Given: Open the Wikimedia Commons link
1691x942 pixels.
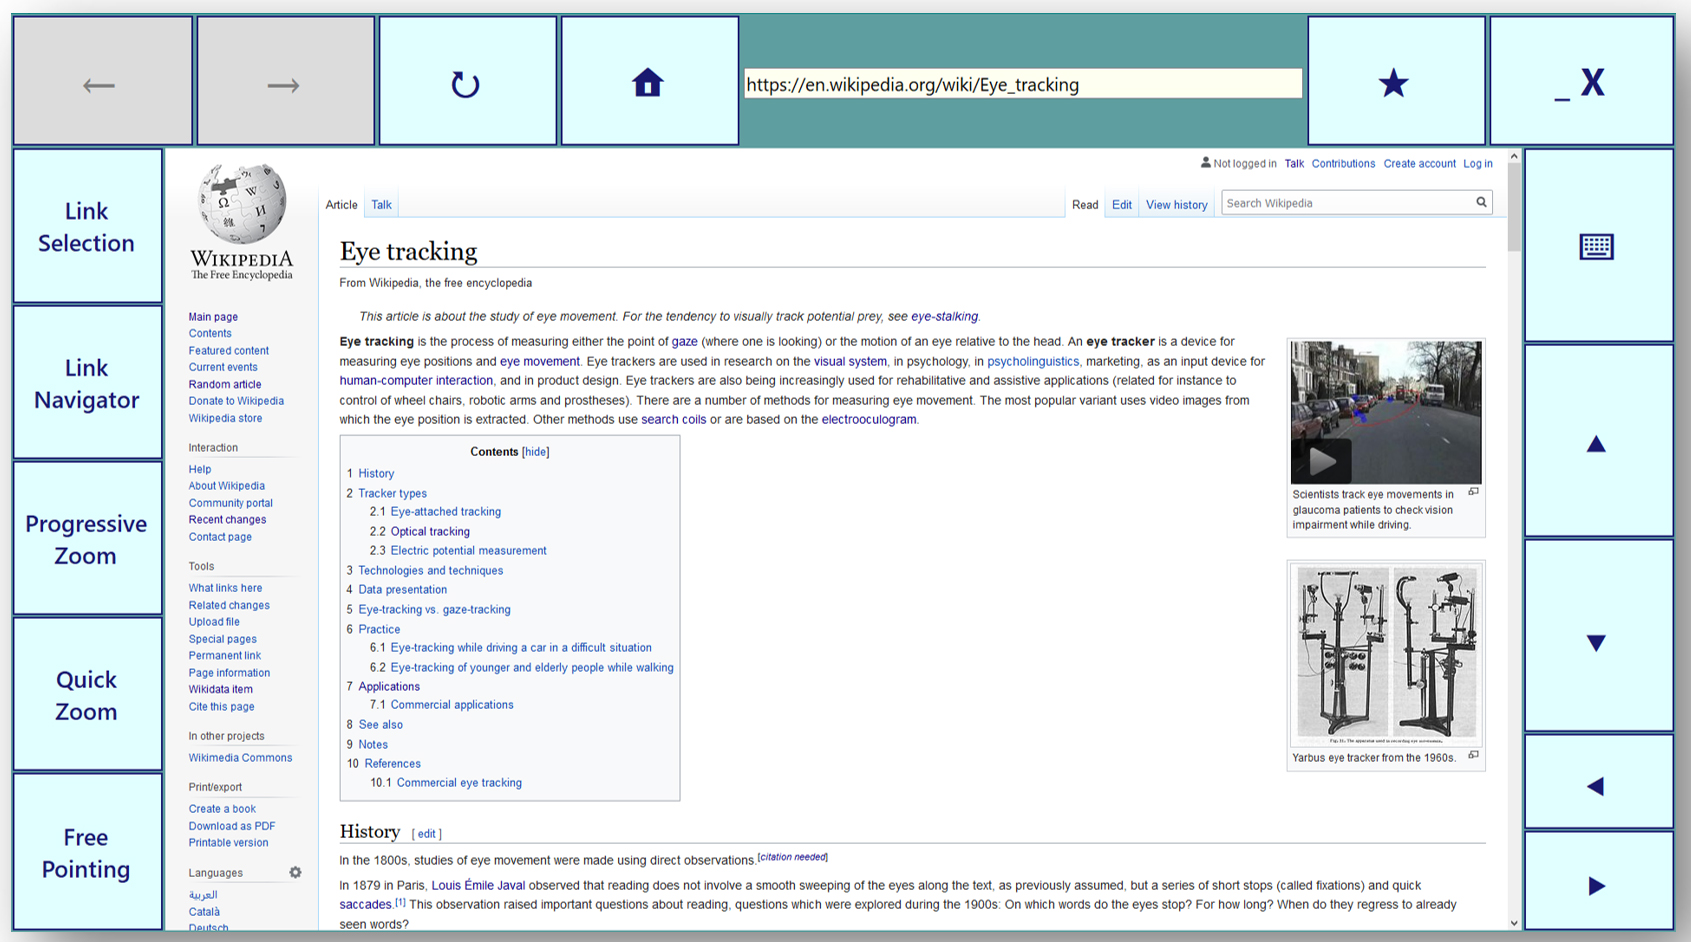Looking at the screenshot, I should point(240,758).
